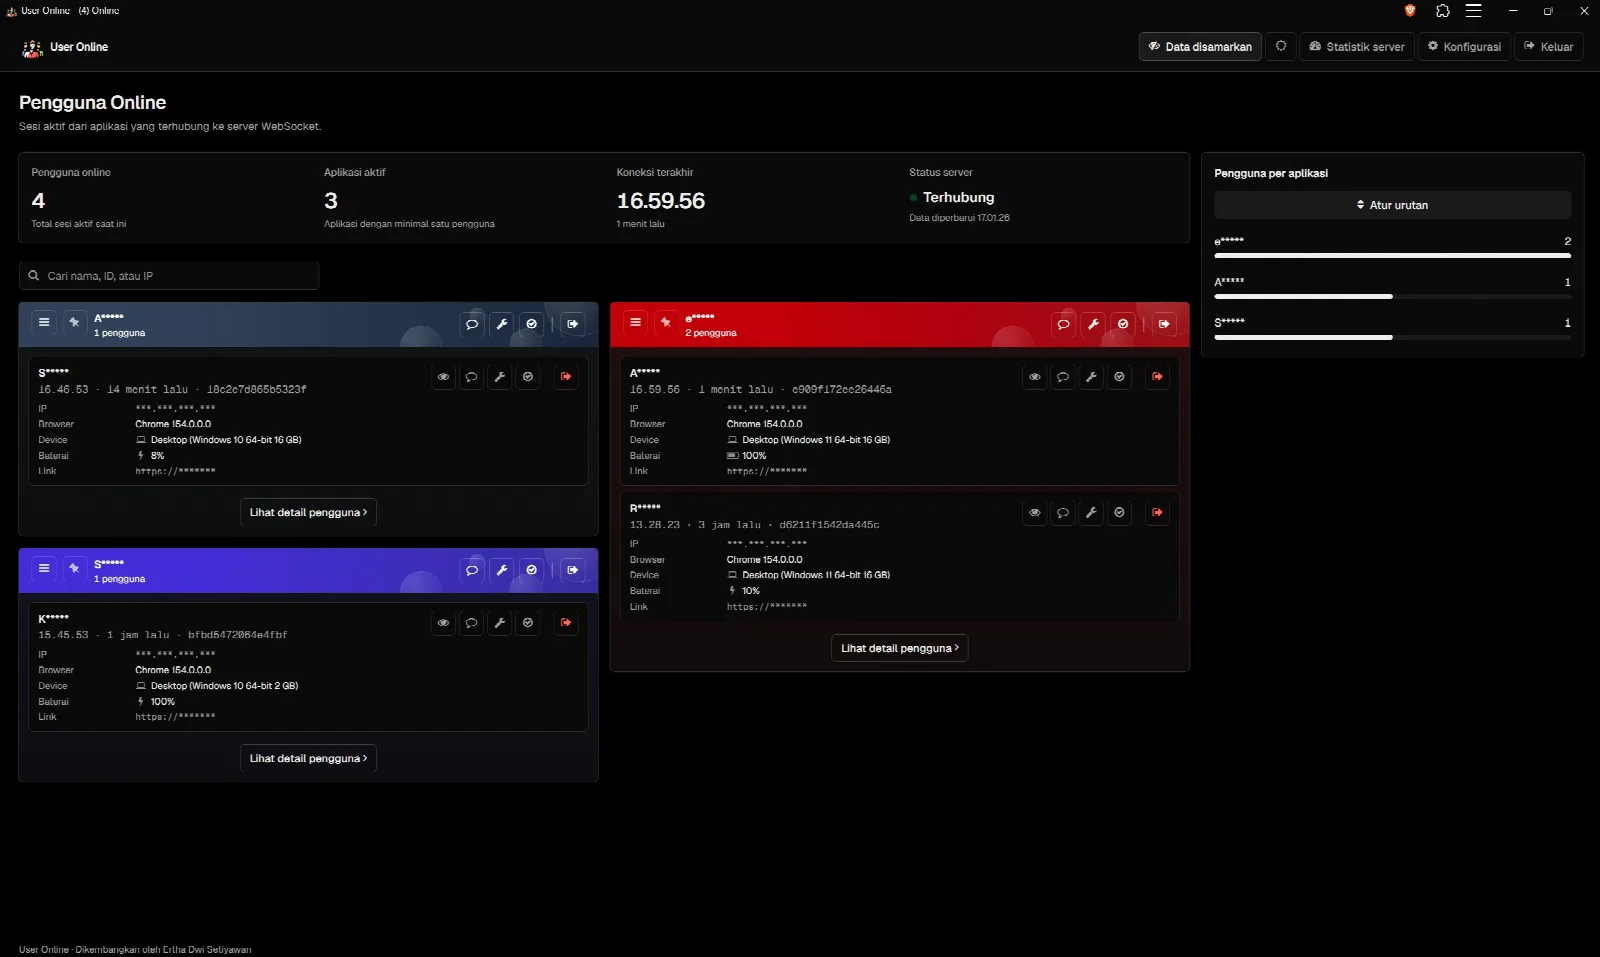1600x957 pixels.
Task: Expand Lihat detail pengguna under the blue A***** card
Action: (308, 512)
